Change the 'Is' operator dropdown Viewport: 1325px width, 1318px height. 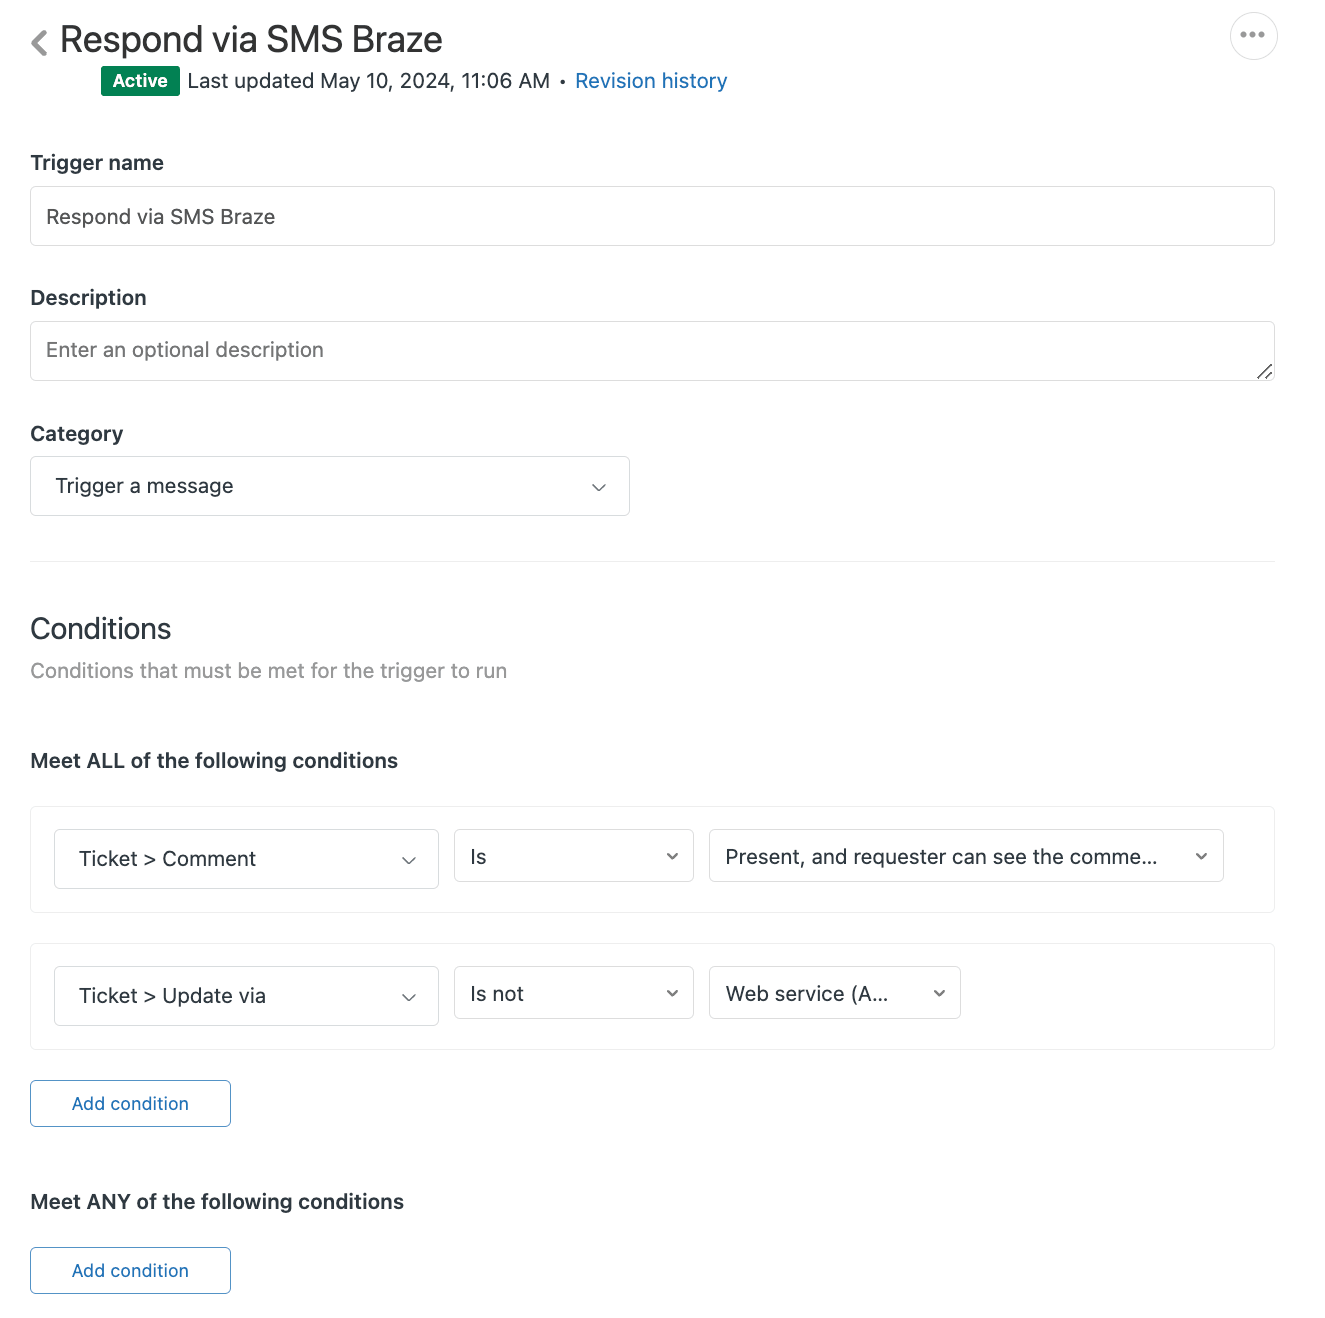pos(573,857)
